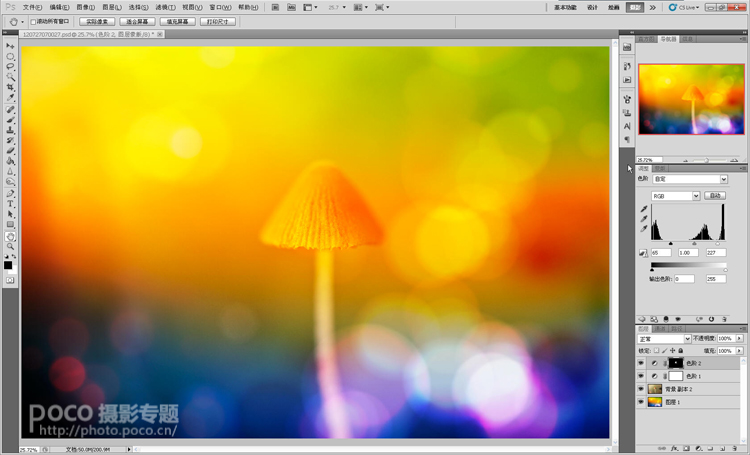Image resolution: width=750 pixels, height=455 pixels.
Task: Select the Move tool
Action: [10, 46]
